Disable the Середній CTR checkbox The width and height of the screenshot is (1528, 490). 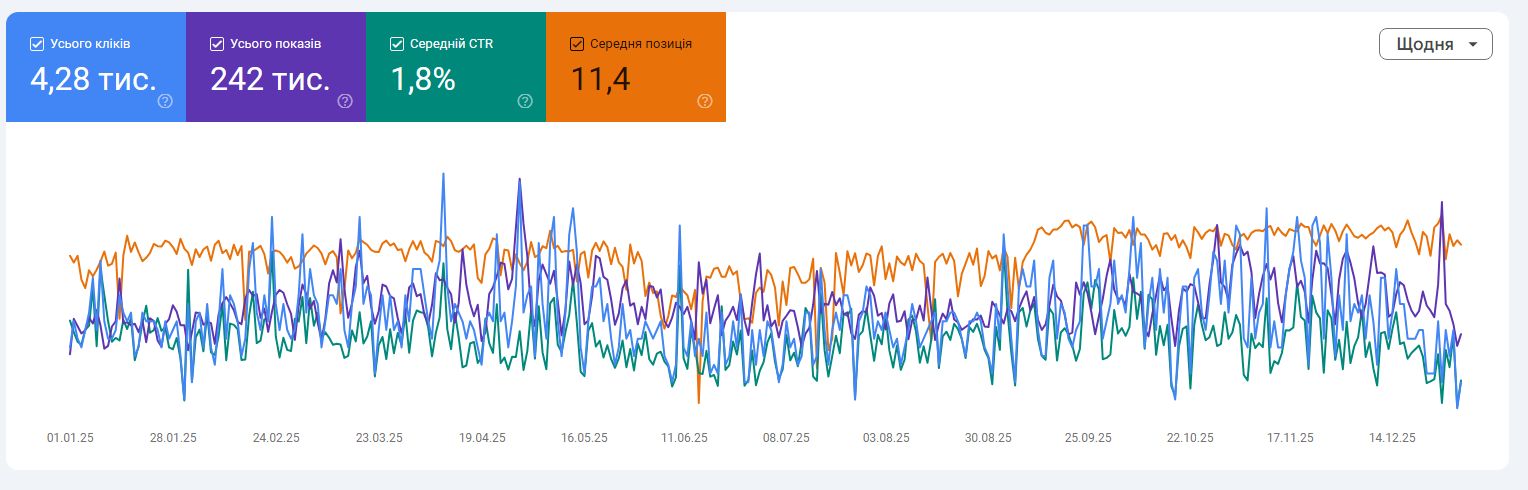tap(397, 44)
